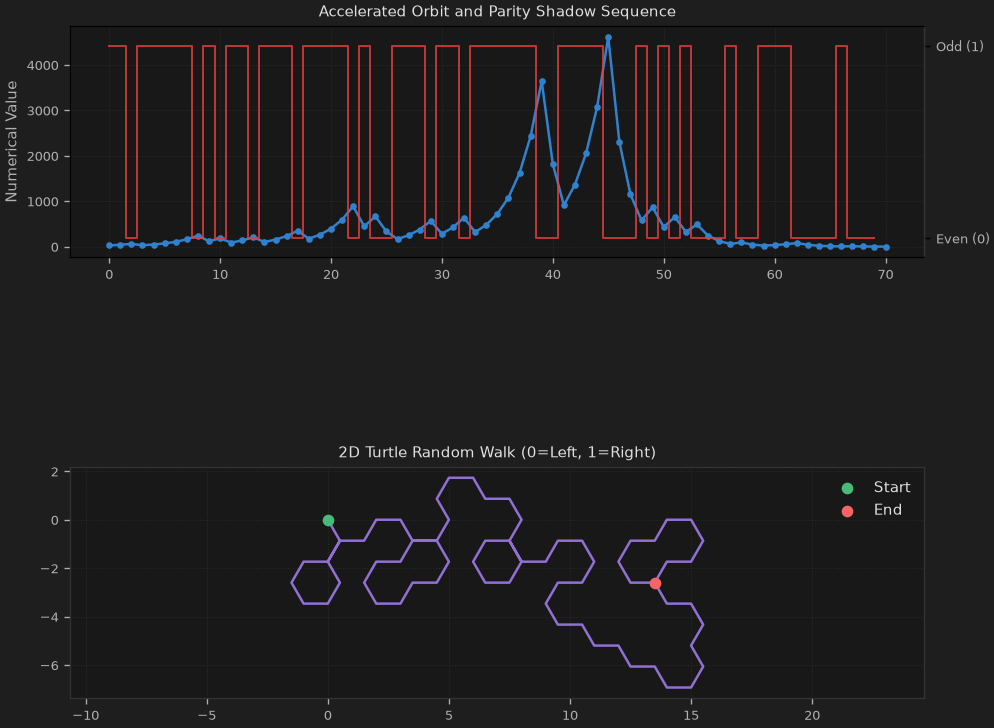The image size is (994, 728).
Task: Select the 40 tick on the orbit chart x-axis
Action: [x=553, y=275]
